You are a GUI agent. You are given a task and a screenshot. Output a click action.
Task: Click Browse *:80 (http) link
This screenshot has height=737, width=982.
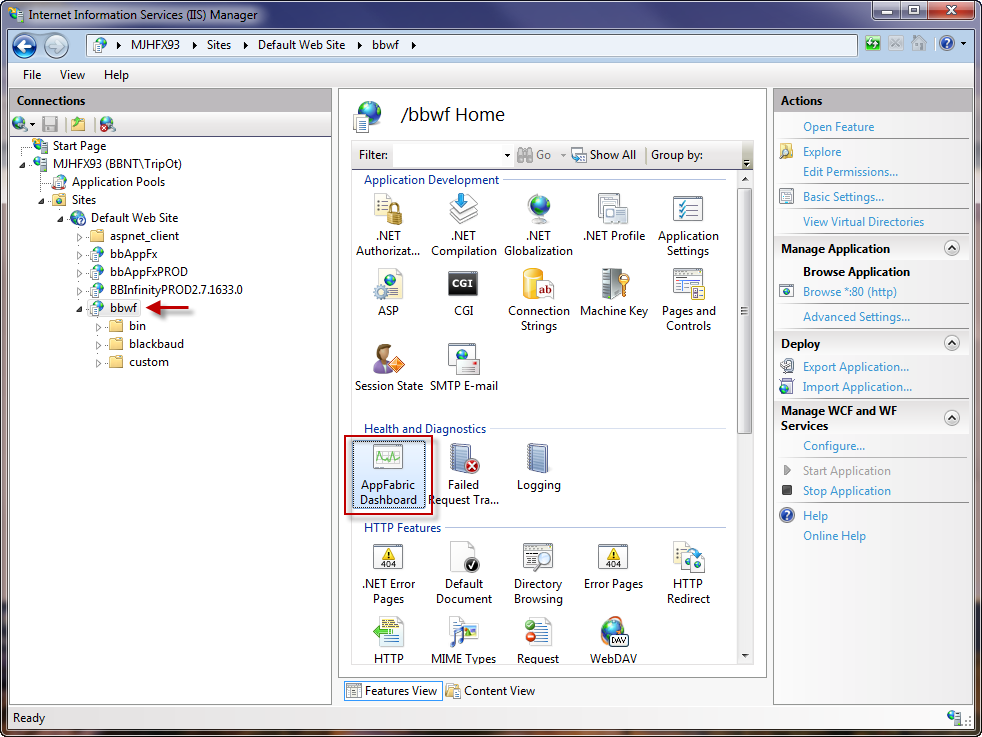tap(849, 292)
